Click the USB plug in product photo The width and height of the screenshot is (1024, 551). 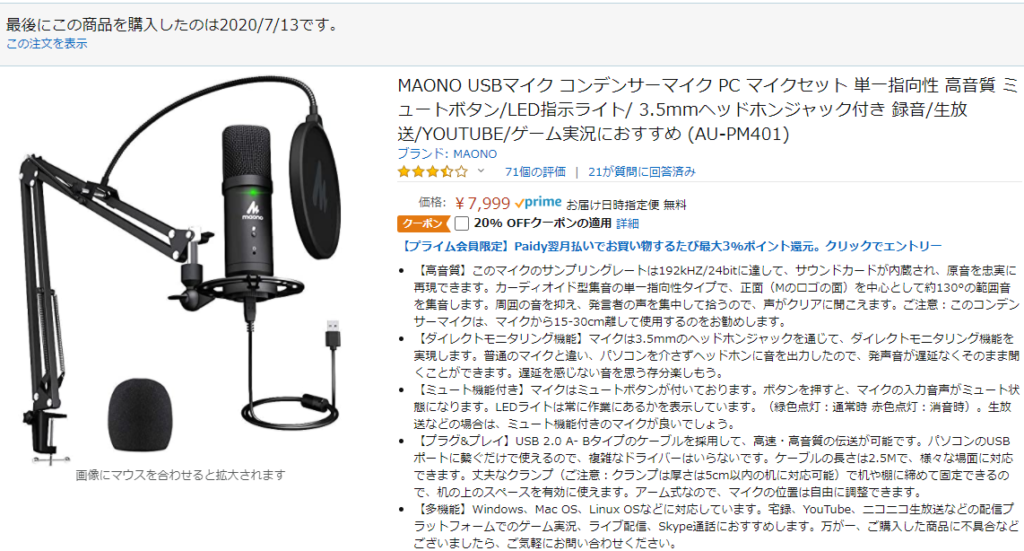click(x=332, y=333)
